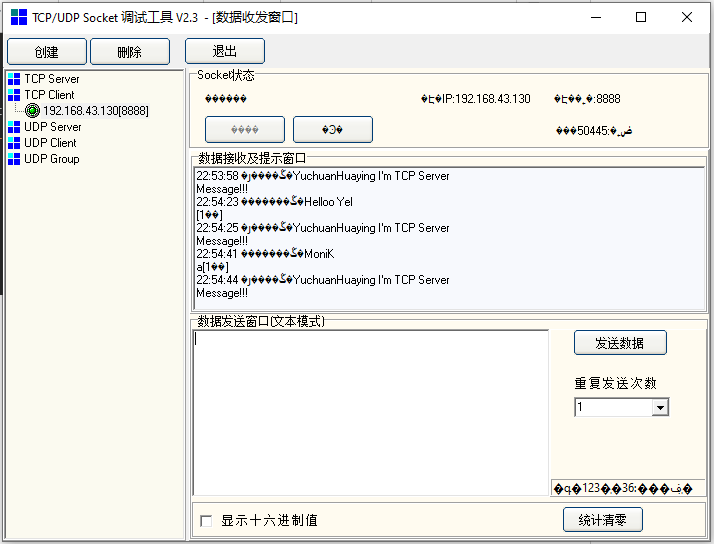This screenshot has width=714, height=544.
Task: Click the enabled garbled Socket状态 button
Action: pyautogui.click(x=333, y=130)
